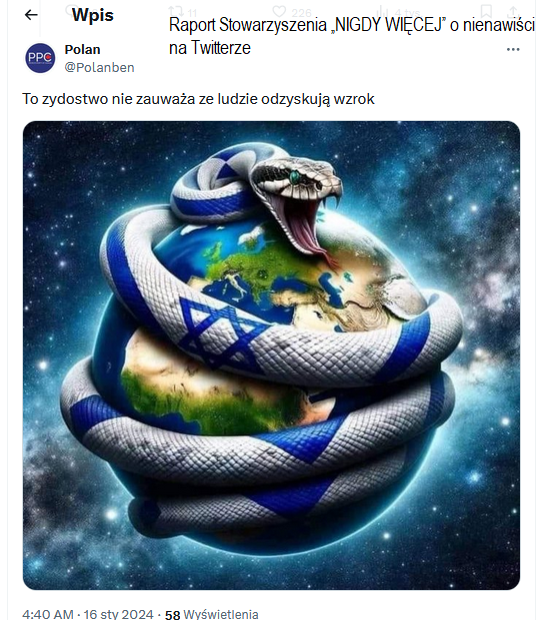Open the attached image in full view
Screen dimensions: 545x623
coord(272,356)
